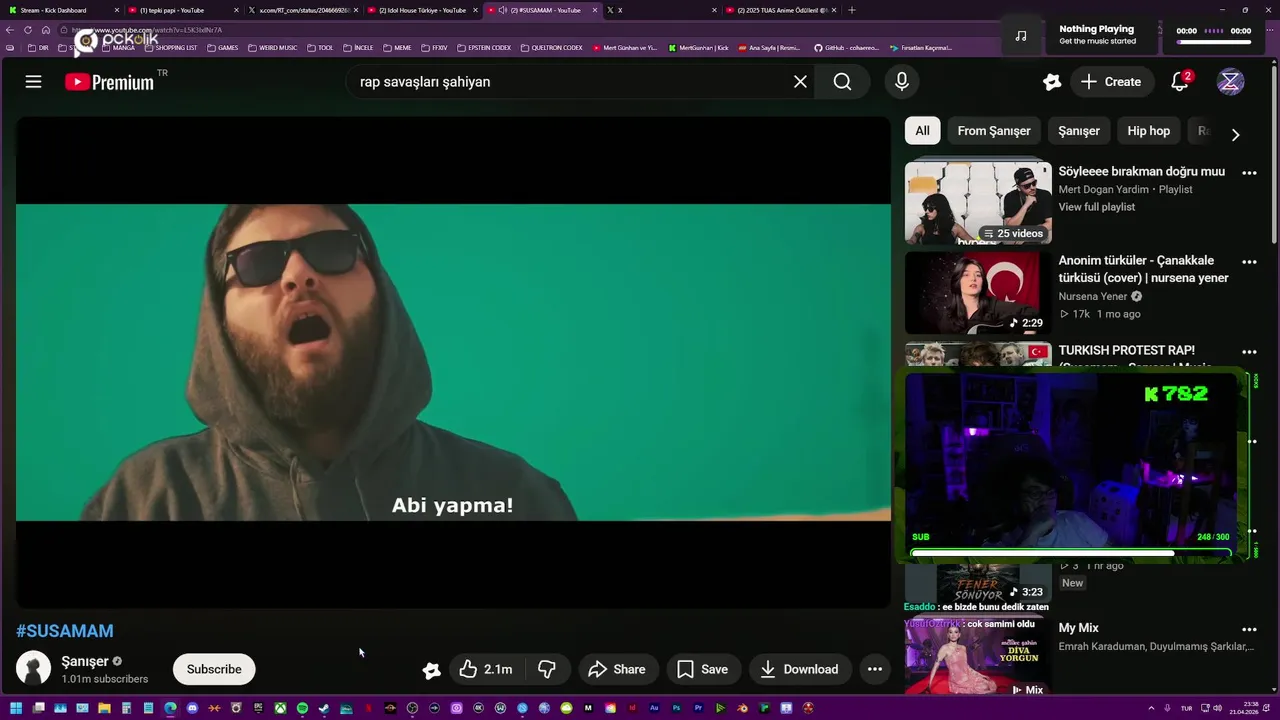Show next filter chips with right arrow
Screen dimensions: 1280x720
[x=1236, y=134]
